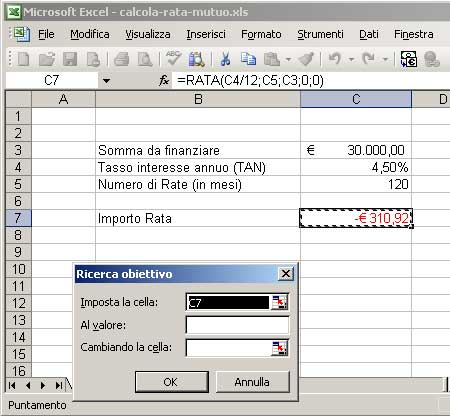This screenshot has width=450, height=416.
Task: Expand the Undo history dropdown arrow
Action: coord(351,60)
